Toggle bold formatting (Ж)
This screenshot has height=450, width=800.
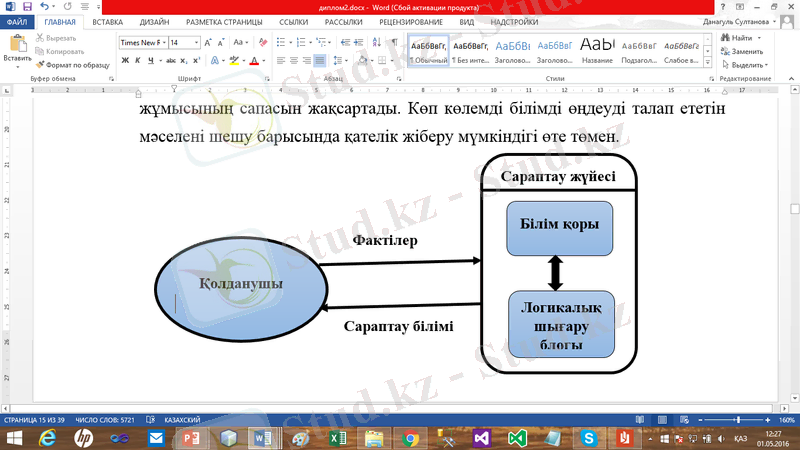click(125, 60)
